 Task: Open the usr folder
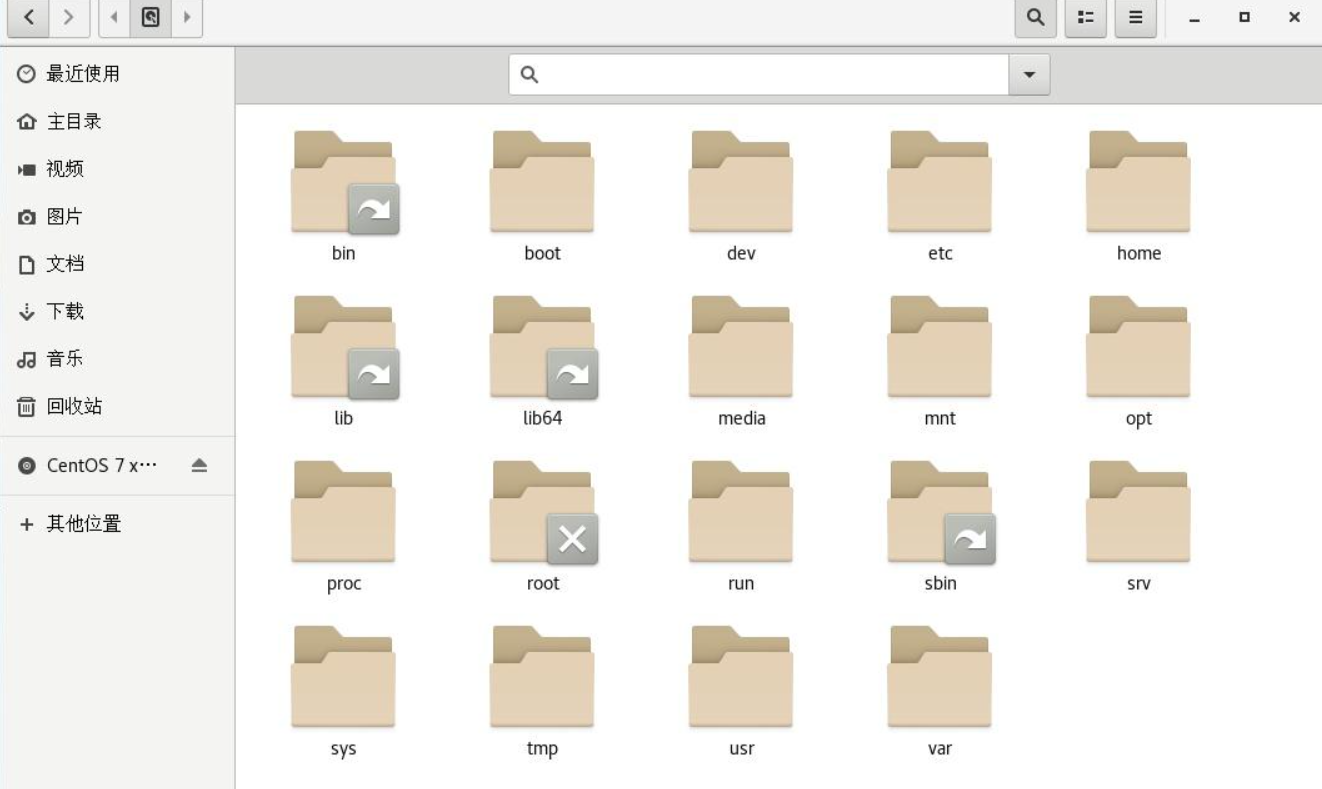pyautogui.click(x=741, y=679)
